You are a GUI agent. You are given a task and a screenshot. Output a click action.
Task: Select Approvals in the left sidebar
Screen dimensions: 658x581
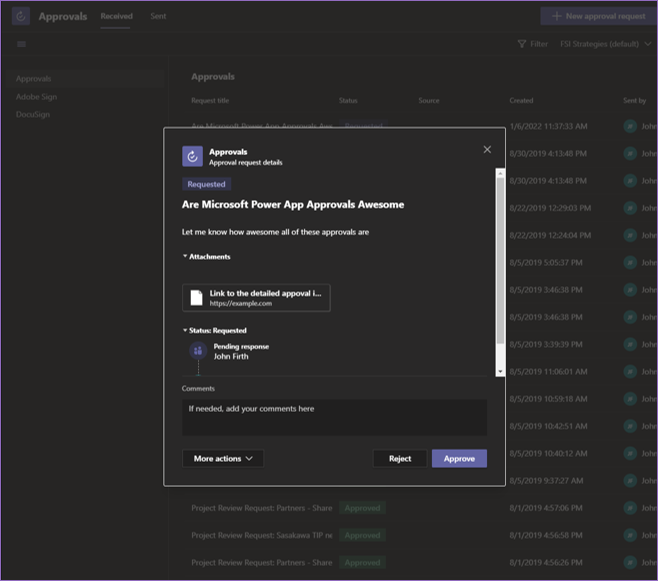click(x=84, y=79)
